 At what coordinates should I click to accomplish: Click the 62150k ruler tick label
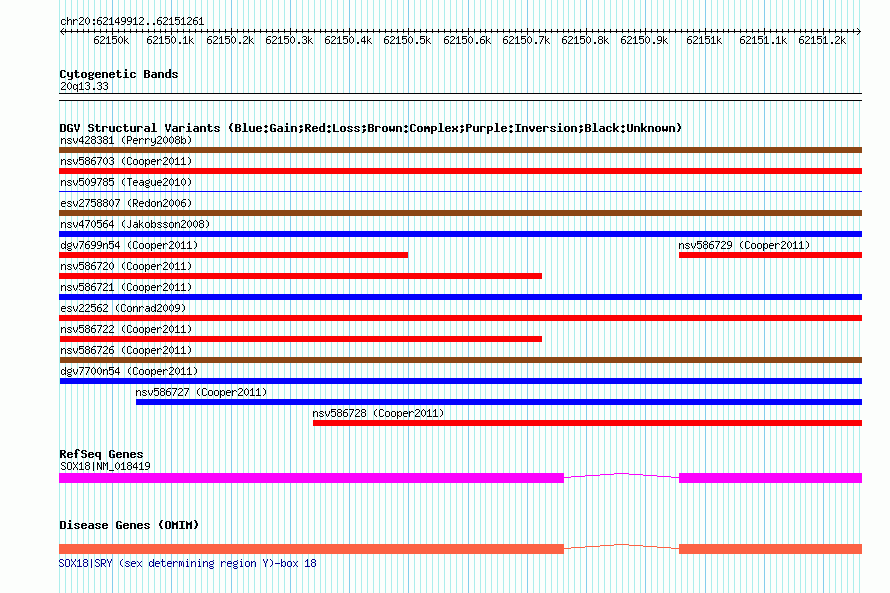111,40
